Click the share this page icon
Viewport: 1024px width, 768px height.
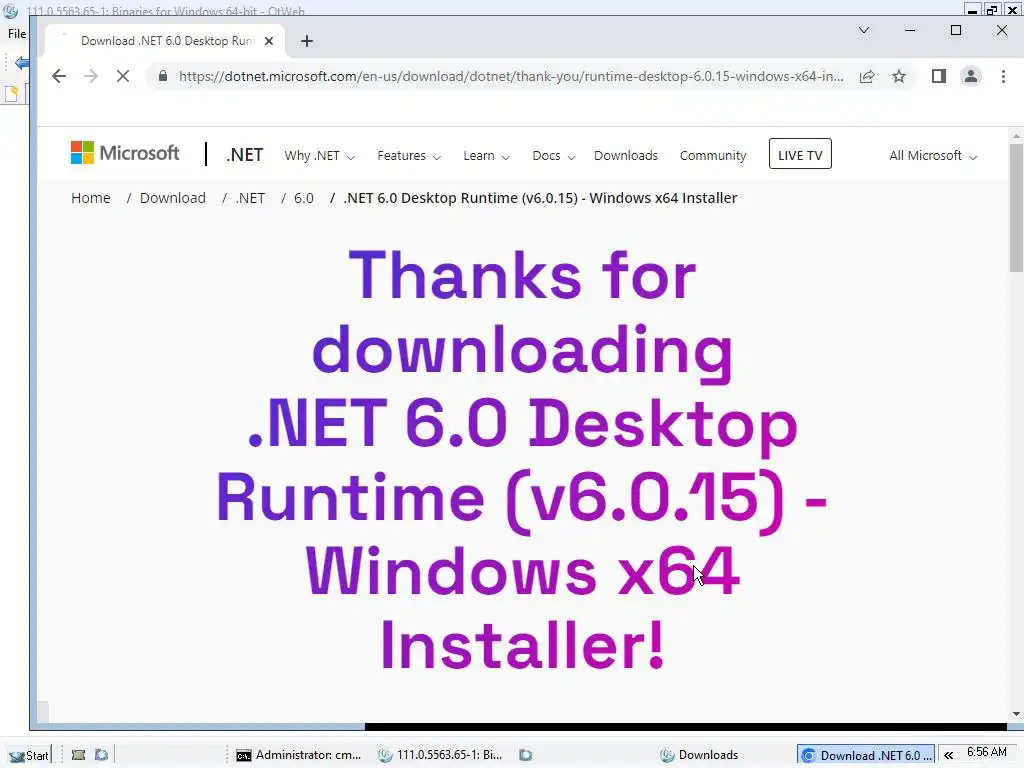tap(867, 76)
